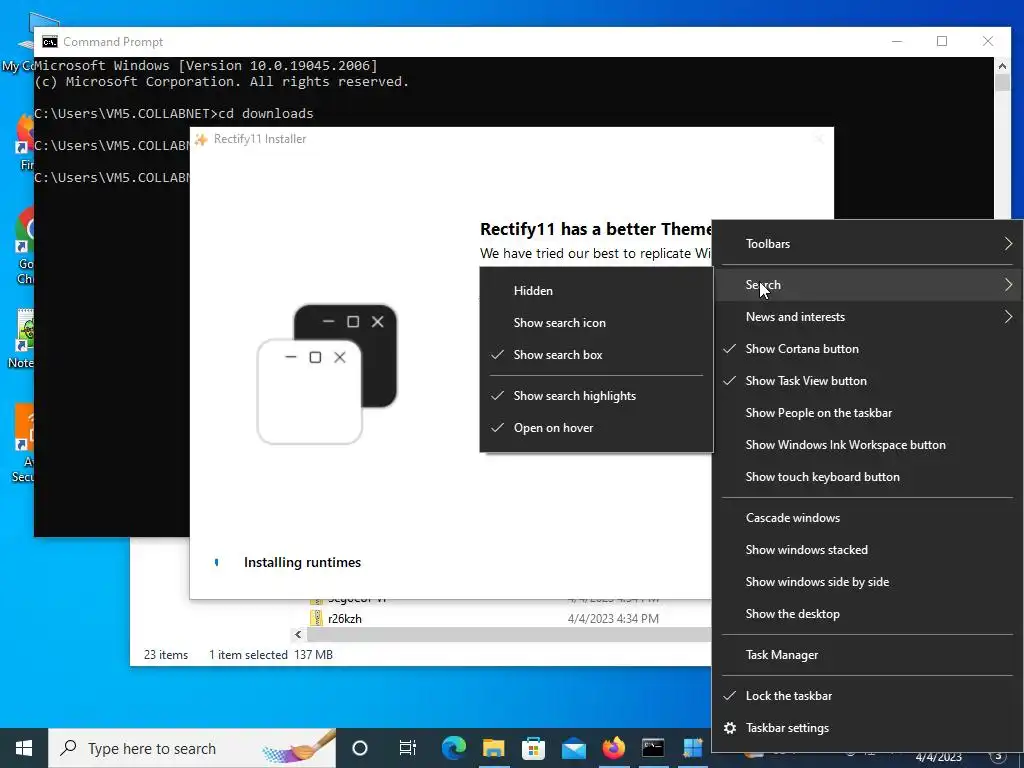Toggle Show Task View button
The width and height of the screenshot is (1024, 768).
coord(869,381)
